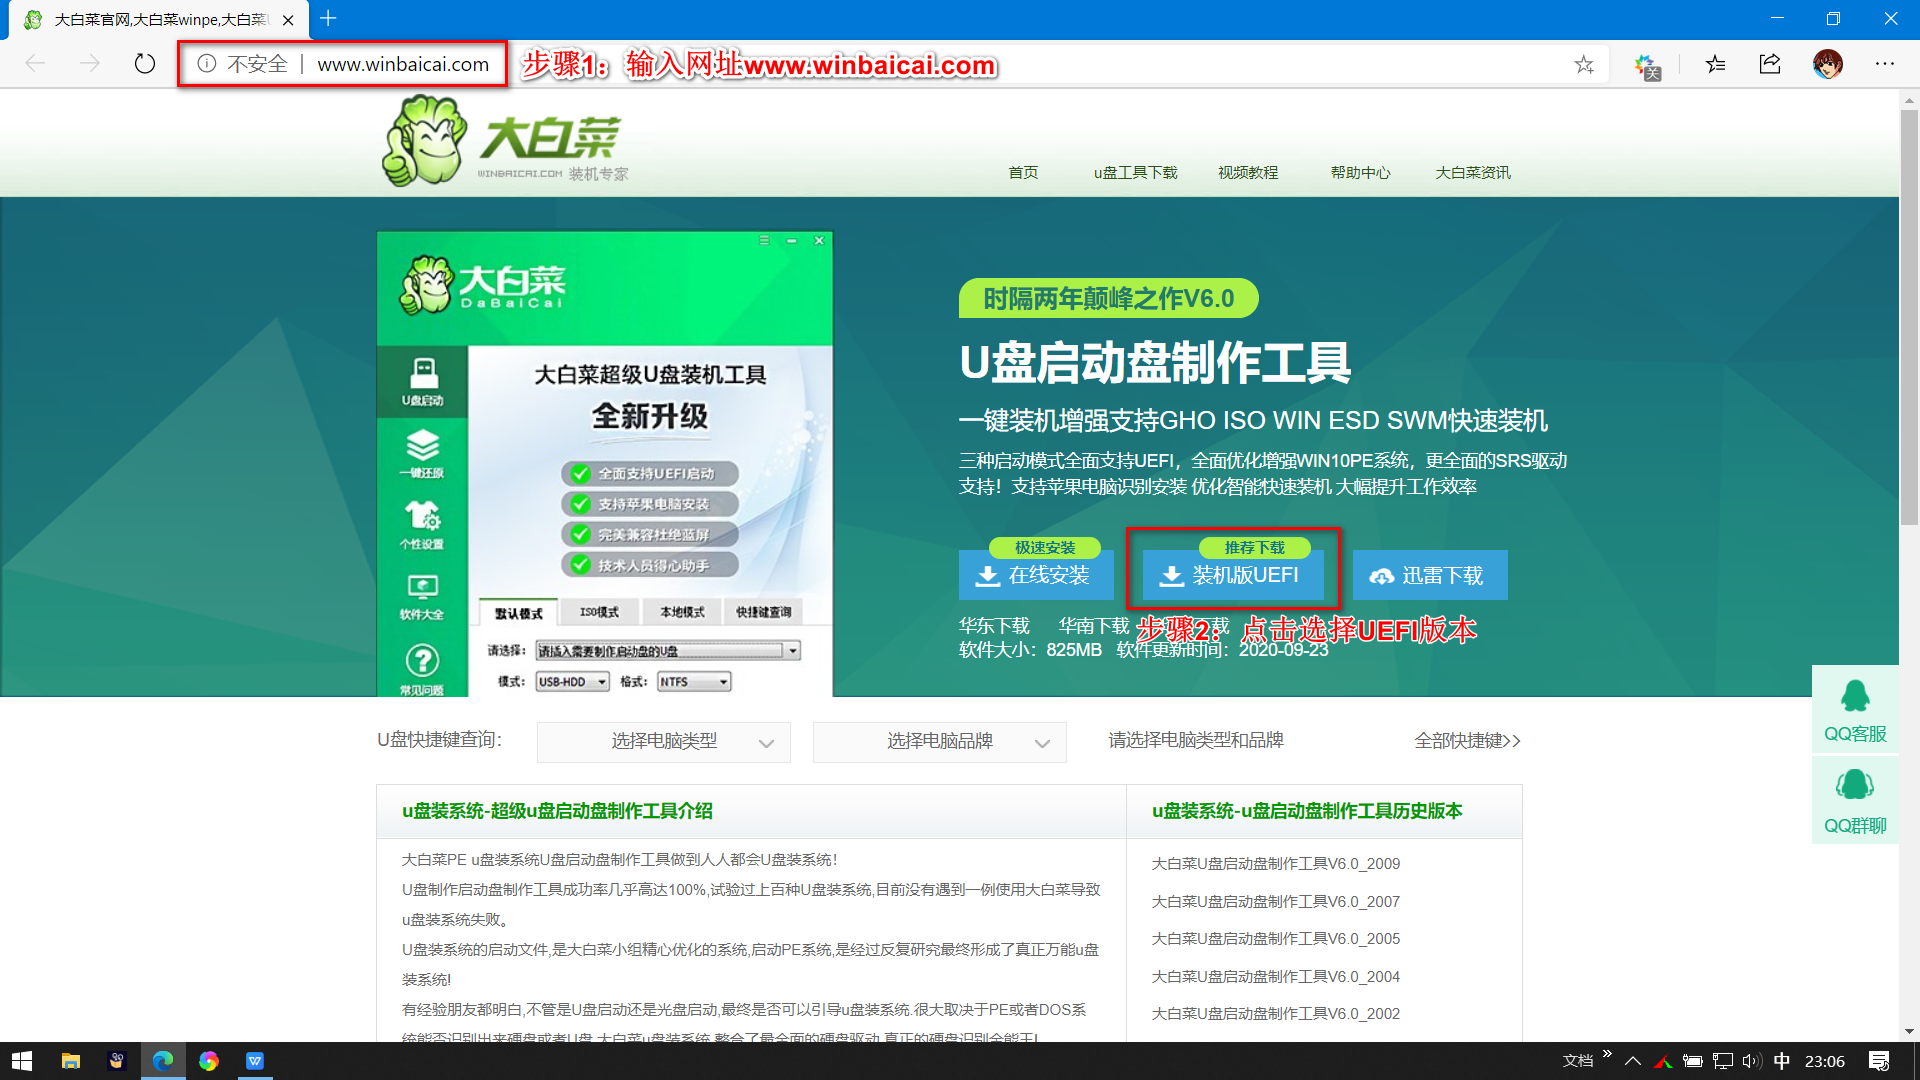Open 大白菜资讯 nav item

(x=1473, y=173)
